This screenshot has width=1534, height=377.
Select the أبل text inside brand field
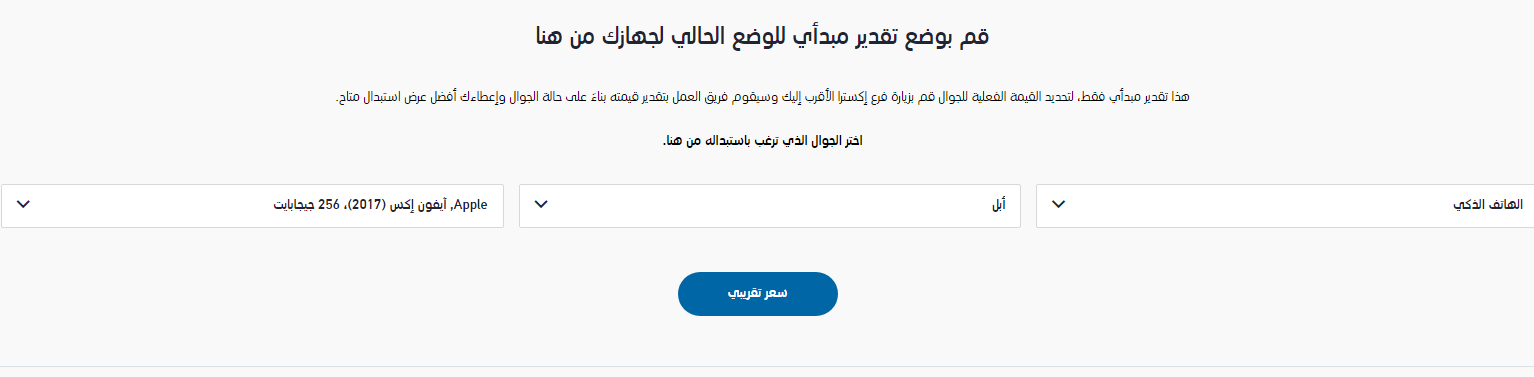(997, 204)
